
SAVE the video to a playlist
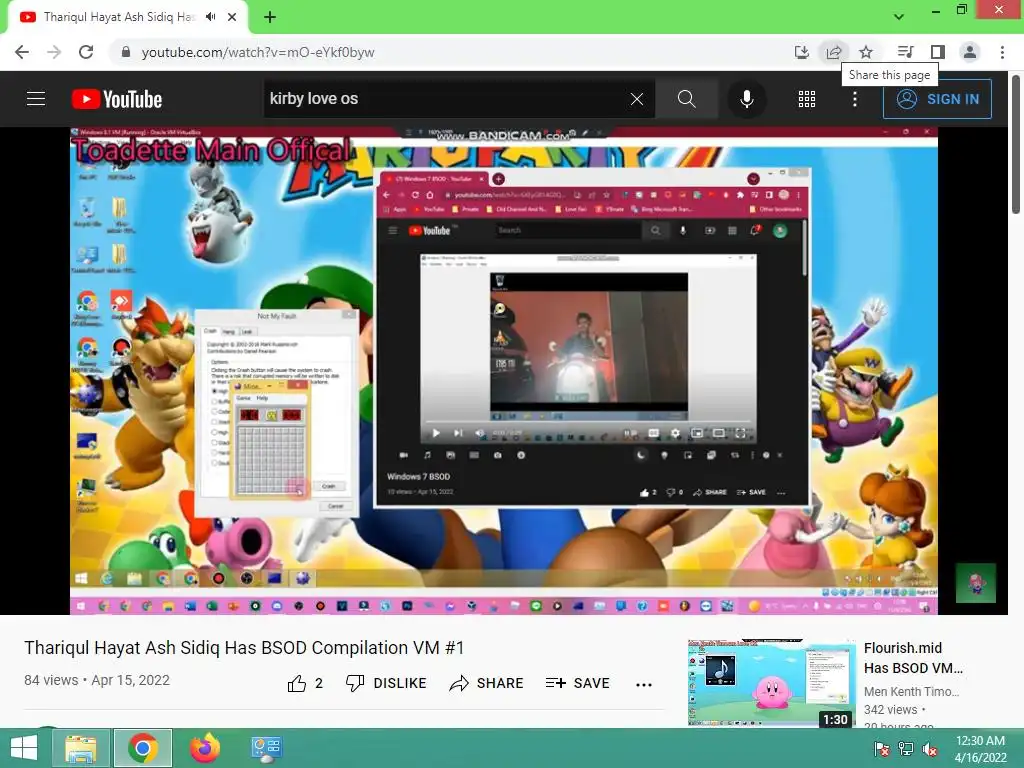tap(577, 683)
